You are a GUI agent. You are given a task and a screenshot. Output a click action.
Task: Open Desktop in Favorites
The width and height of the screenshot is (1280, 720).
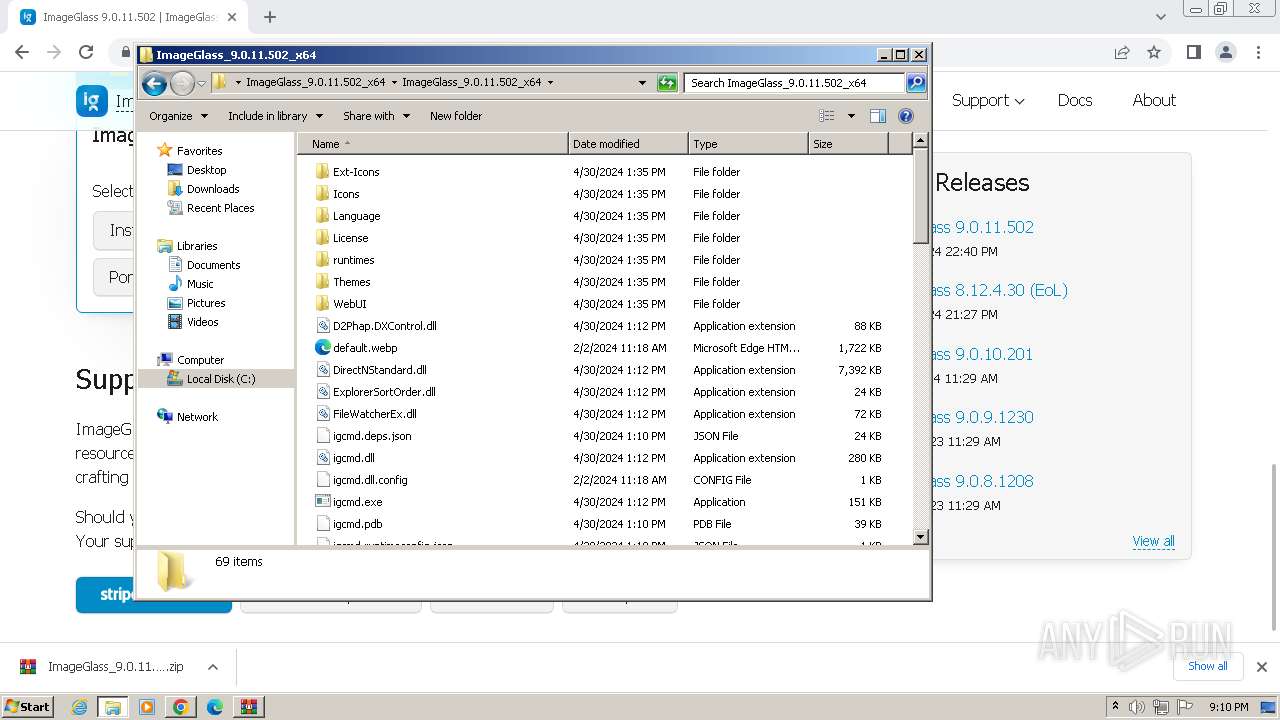206,170
